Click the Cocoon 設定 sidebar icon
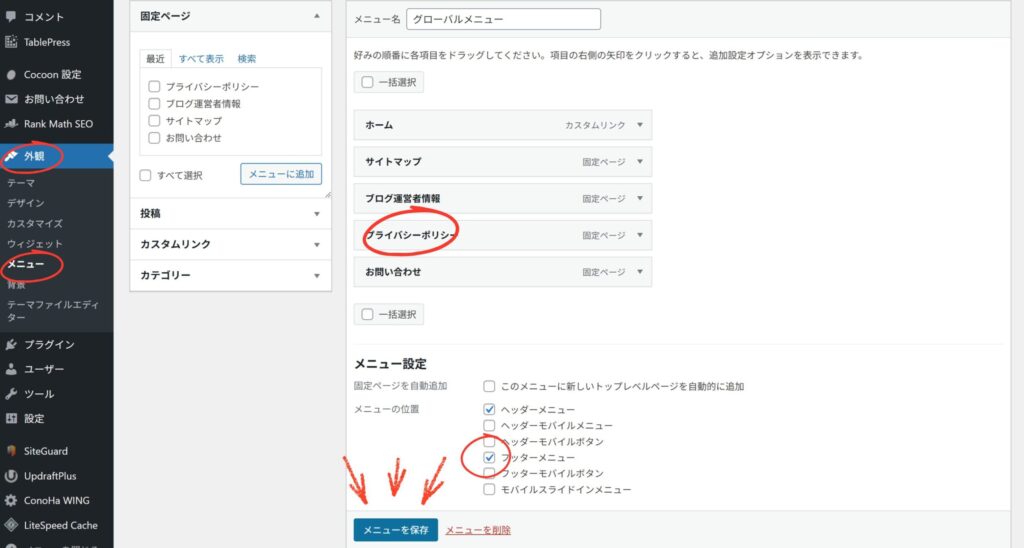Image resolution: width=1024 pixels, height=548 pixels. pos(11,74)
